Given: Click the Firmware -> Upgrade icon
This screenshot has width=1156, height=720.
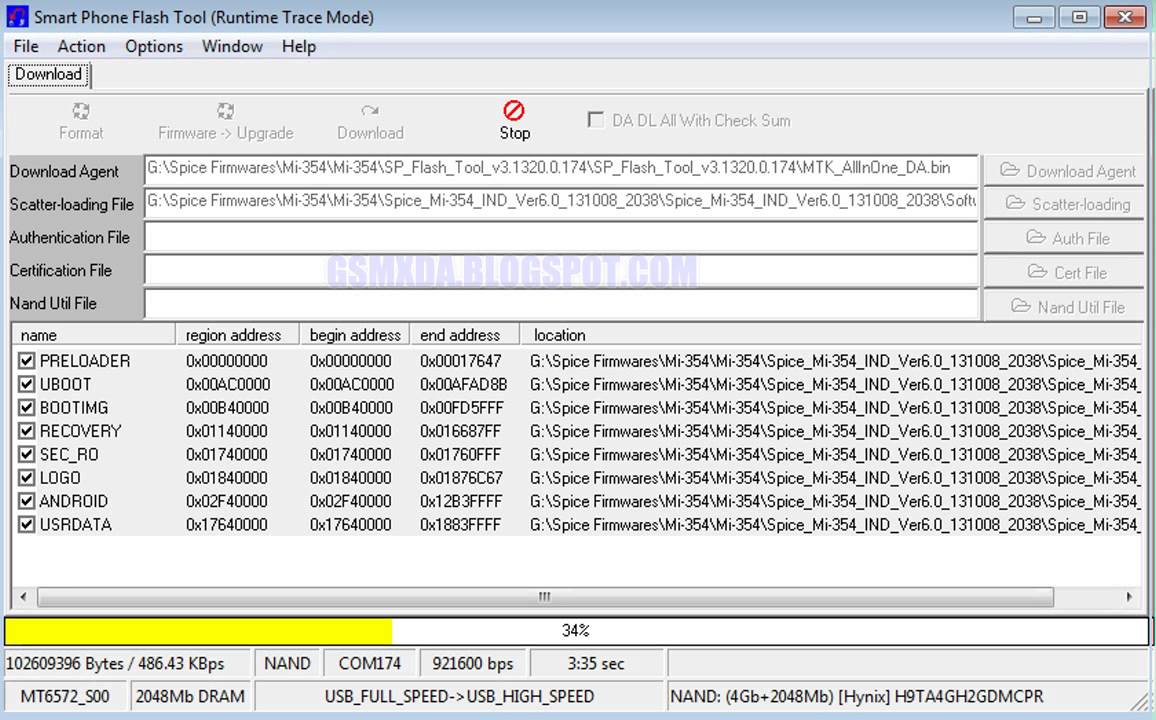Looking at the screenshot, I should 225,111.
